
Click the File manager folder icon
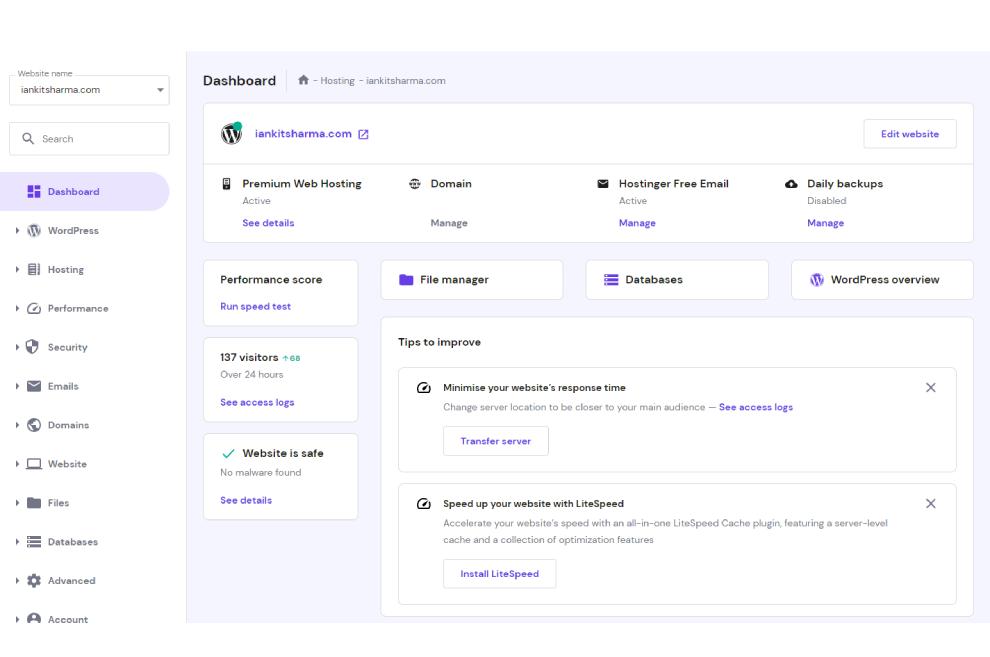click(406, 280)
